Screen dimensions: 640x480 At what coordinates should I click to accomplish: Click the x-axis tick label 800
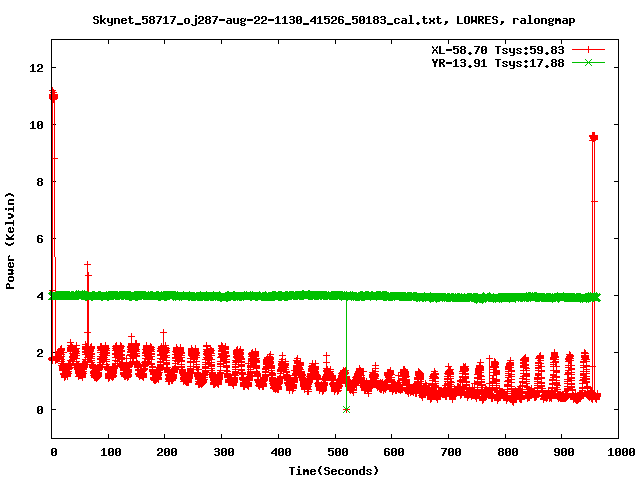(508, 452)
